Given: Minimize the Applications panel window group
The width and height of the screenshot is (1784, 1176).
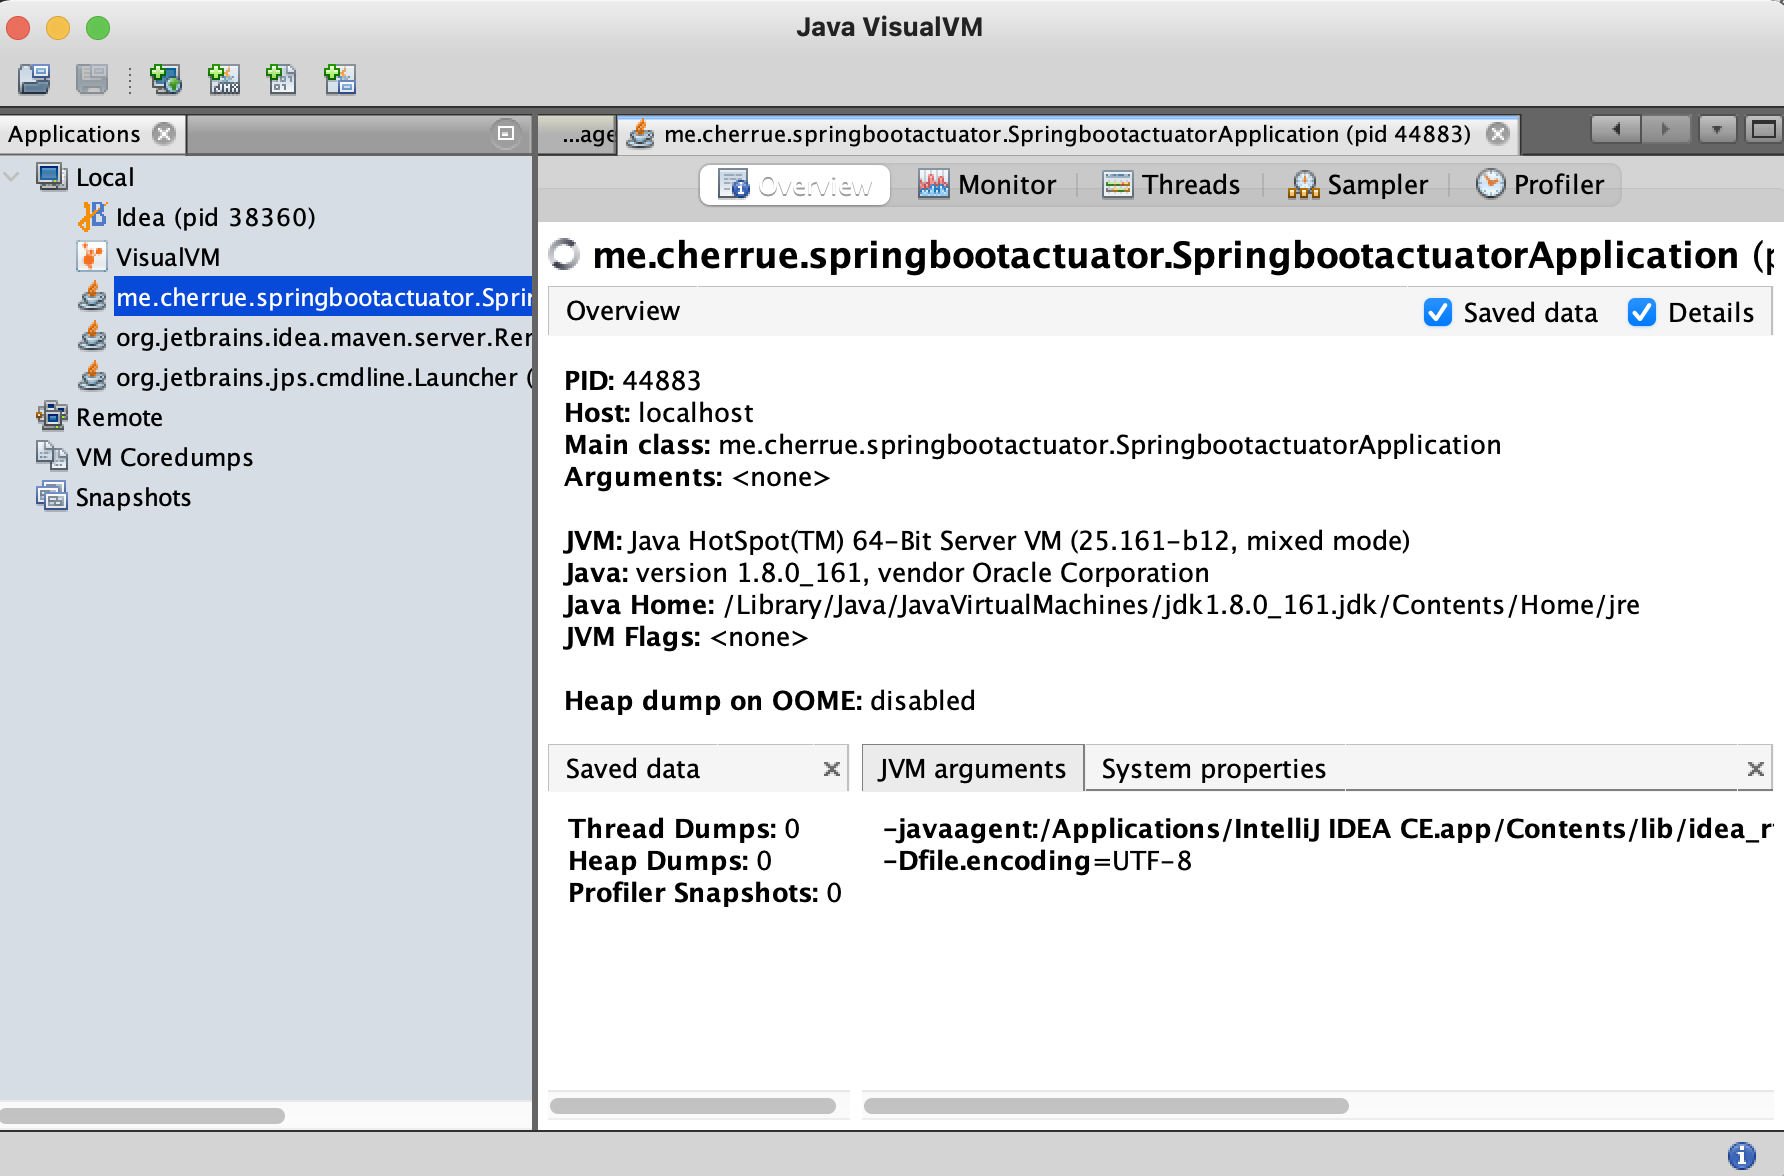Looking at the screenshot, I should (x=506, y=133).
